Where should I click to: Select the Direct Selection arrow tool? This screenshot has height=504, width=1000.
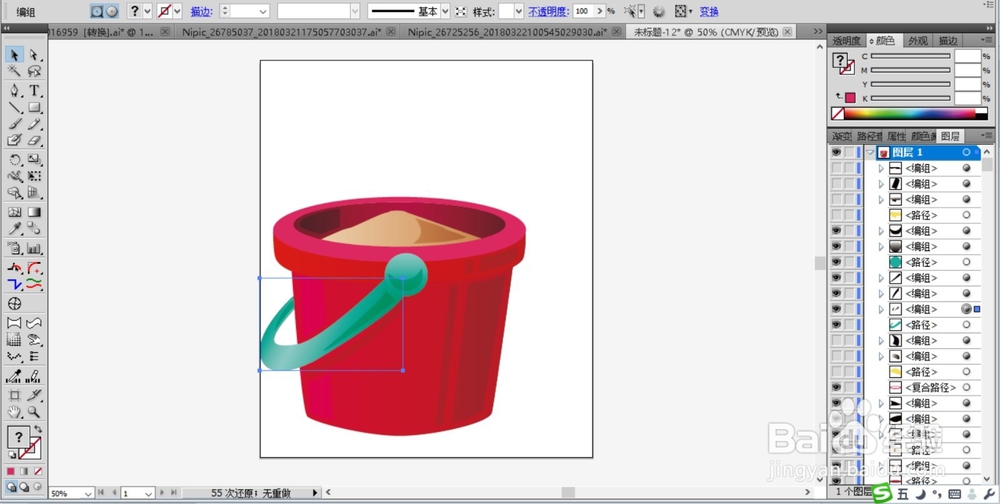34,56
